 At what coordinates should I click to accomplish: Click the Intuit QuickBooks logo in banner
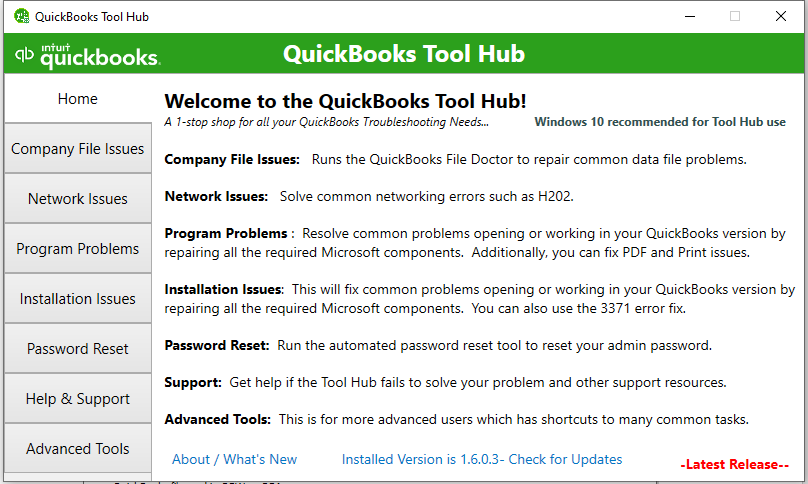coord(87,55)
